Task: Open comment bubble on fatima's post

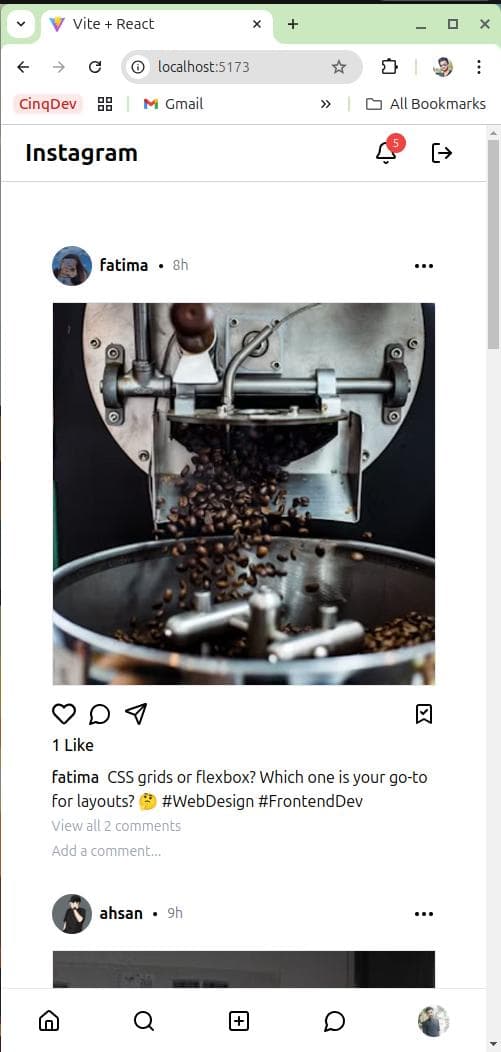Action: (x=99, y=714)
